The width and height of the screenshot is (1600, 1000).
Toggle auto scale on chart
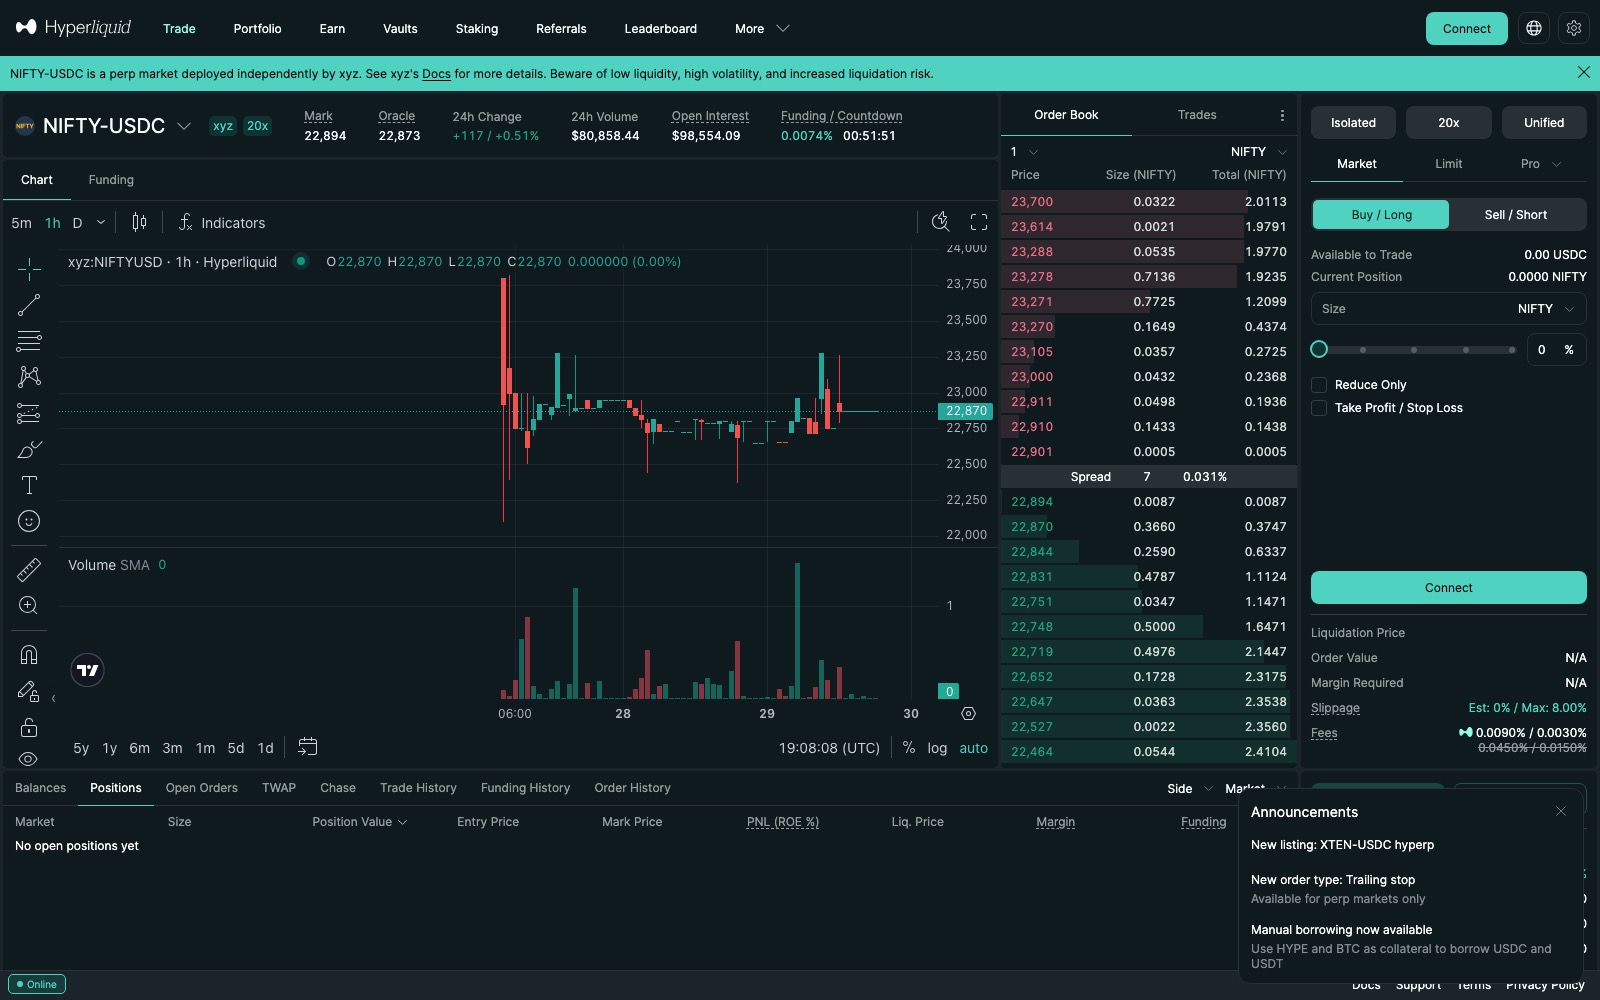click(974, 748)
